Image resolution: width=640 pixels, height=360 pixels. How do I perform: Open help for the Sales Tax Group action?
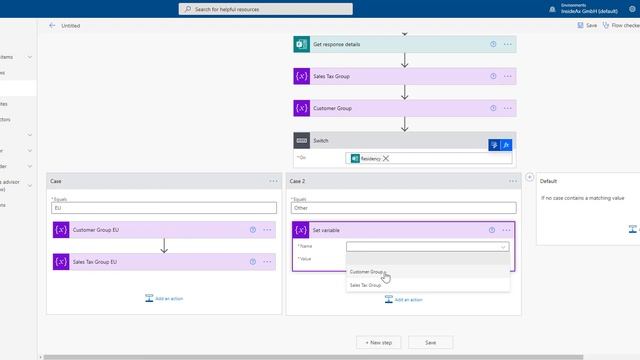(493, 76)
